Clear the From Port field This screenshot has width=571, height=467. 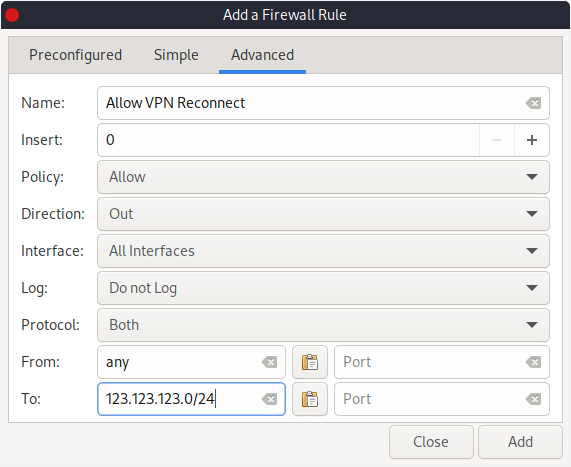tap(533, 362)
